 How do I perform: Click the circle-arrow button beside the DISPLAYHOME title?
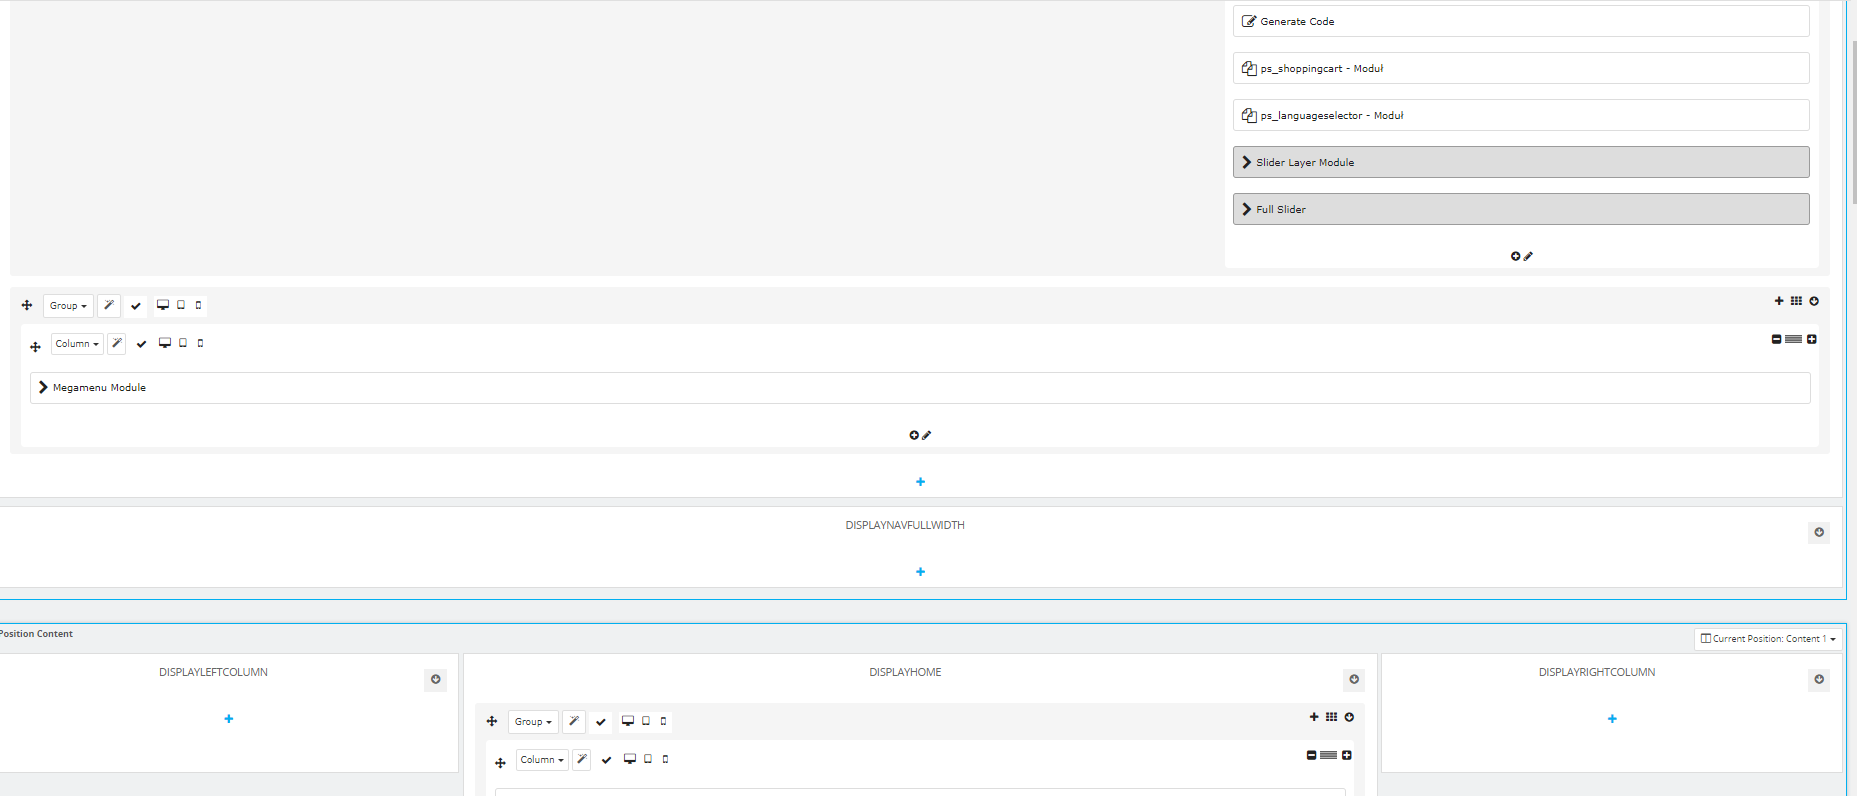click(1354, 679)
